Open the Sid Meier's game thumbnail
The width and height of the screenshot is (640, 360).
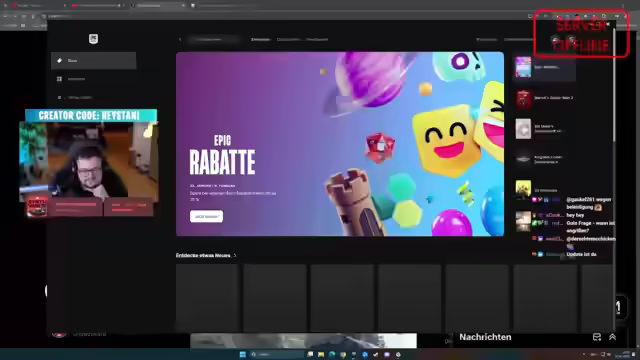[x=523, y=129]
